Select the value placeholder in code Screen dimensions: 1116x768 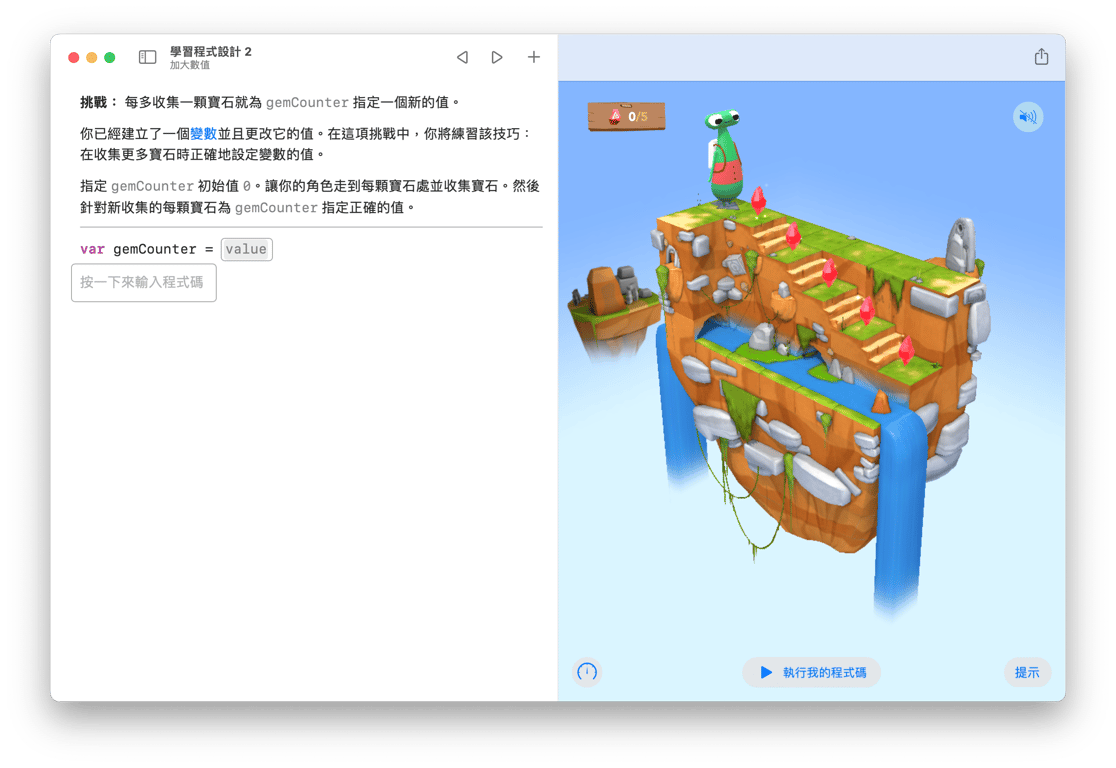click(246, 249)
